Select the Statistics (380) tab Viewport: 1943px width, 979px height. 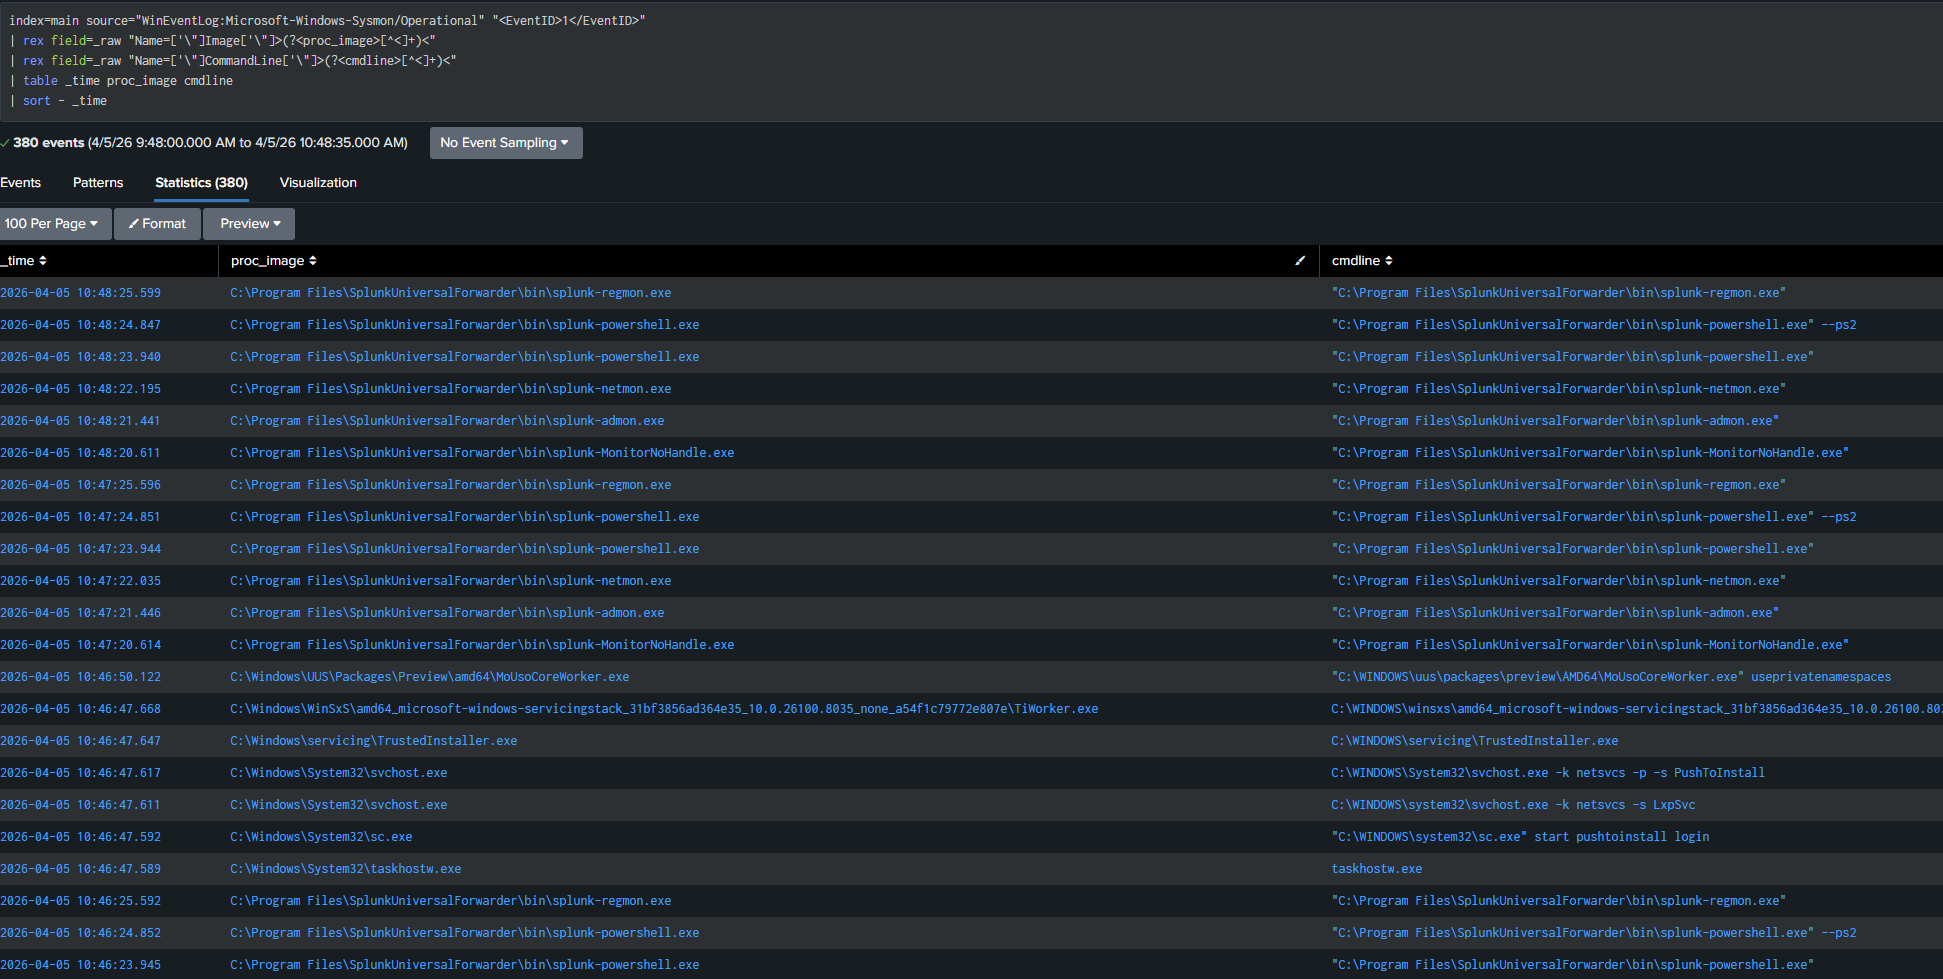tap(201, 183)
